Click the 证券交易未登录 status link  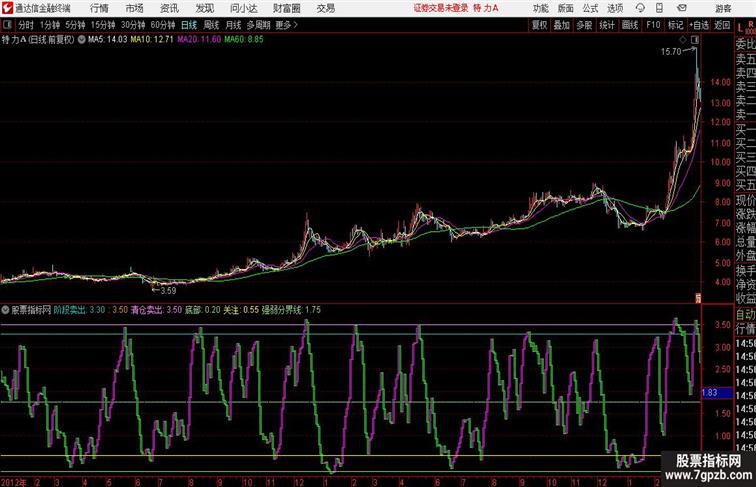[441, 8]
